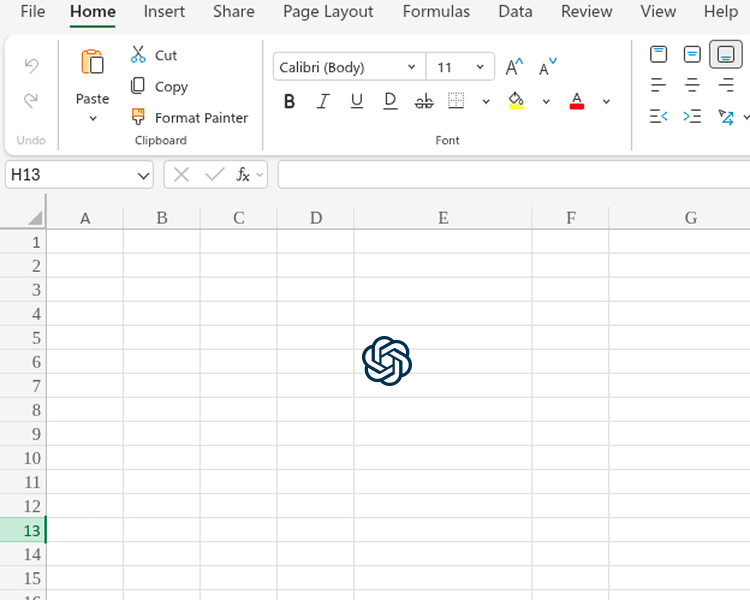Viewport: 750px width, 600px height.
Task: Switch to the Data tab
Action: [x=515, y=11]
